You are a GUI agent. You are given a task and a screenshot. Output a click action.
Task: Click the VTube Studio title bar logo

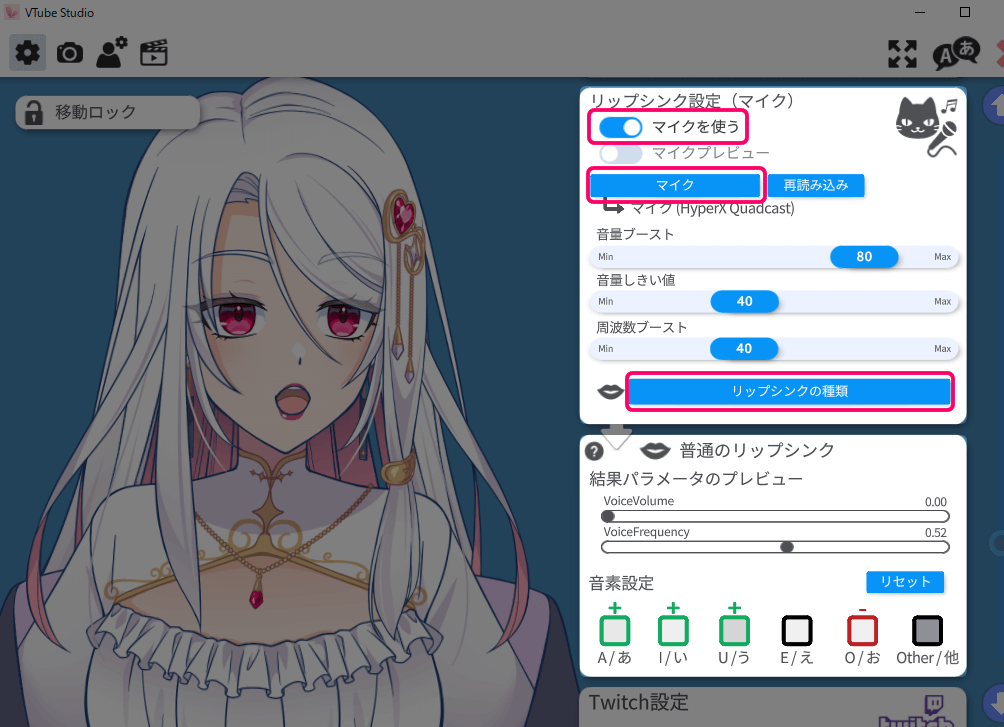(12, 12)
